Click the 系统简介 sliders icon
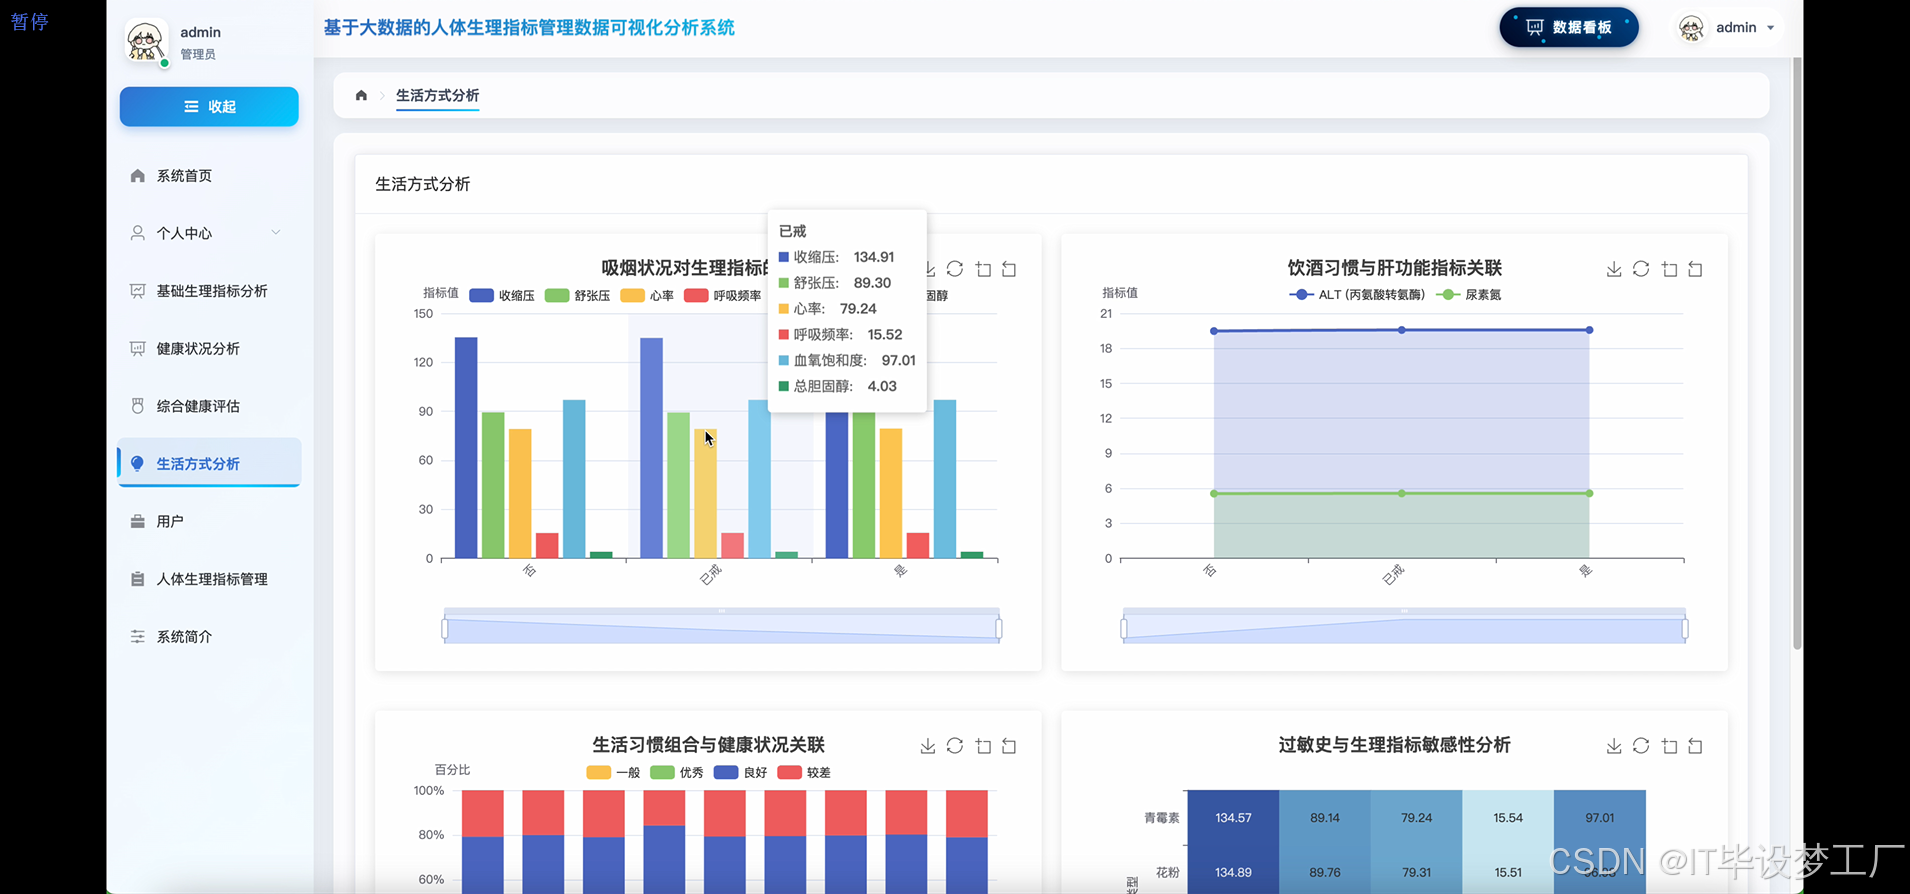1910x894 pixels. [138, 636]
